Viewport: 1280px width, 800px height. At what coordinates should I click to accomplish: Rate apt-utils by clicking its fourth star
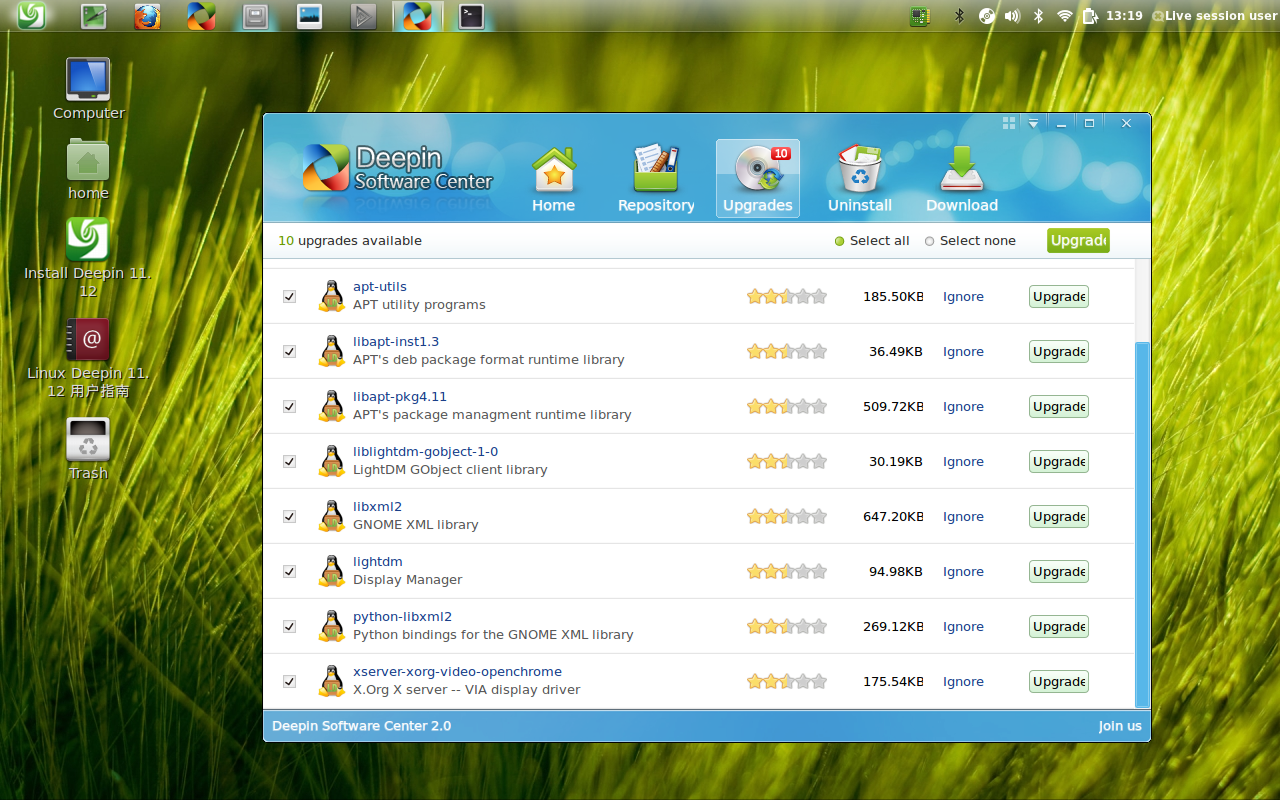coord(802,296)
